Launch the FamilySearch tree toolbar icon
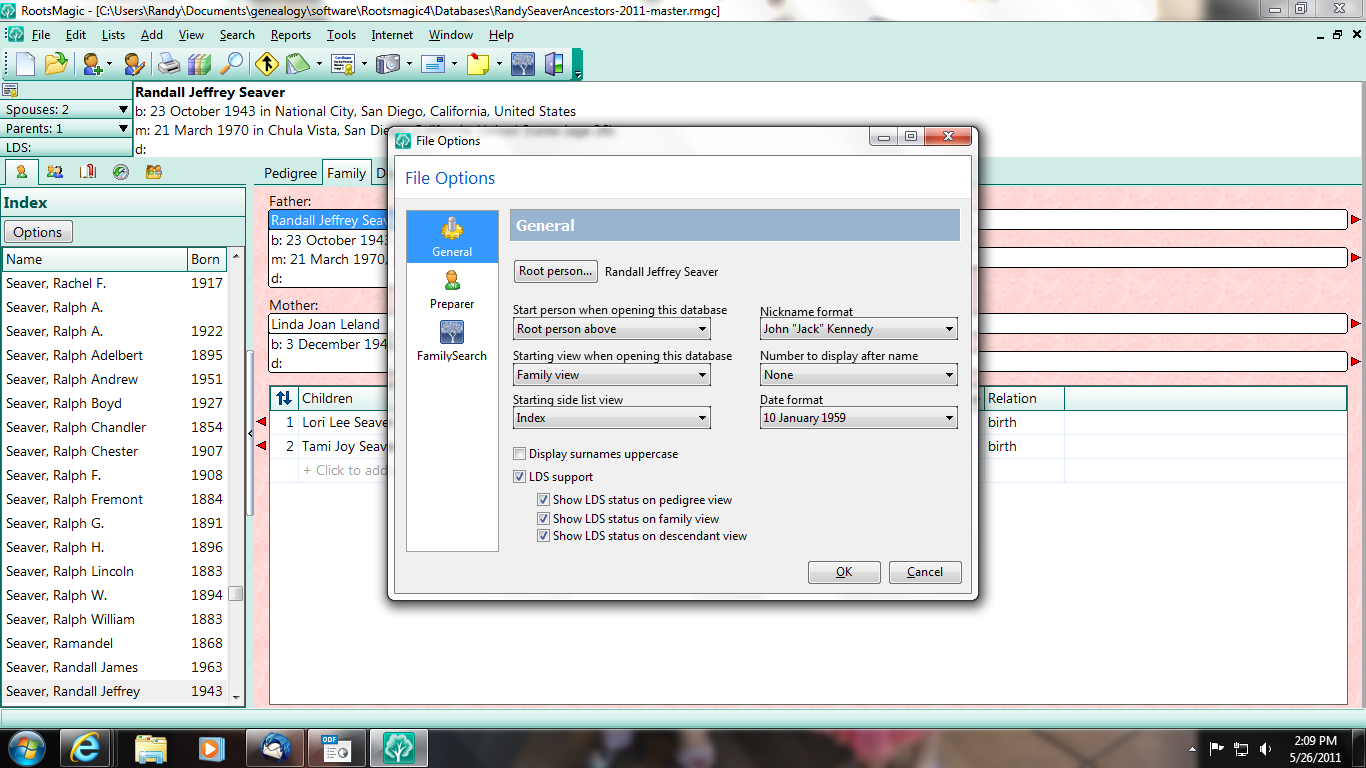The width and height of the screenshot is (1366, 768). (523, 64)
